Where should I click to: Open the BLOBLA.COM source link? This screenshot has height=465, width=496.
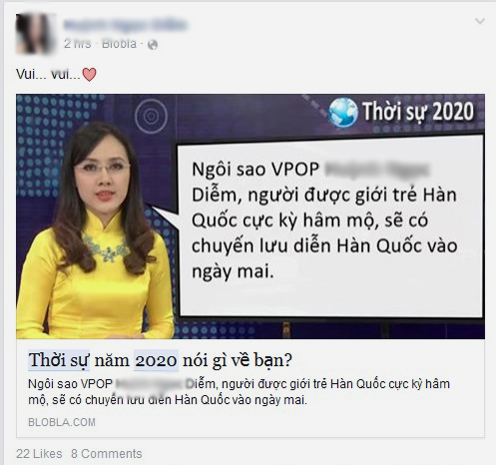(62, 422)
